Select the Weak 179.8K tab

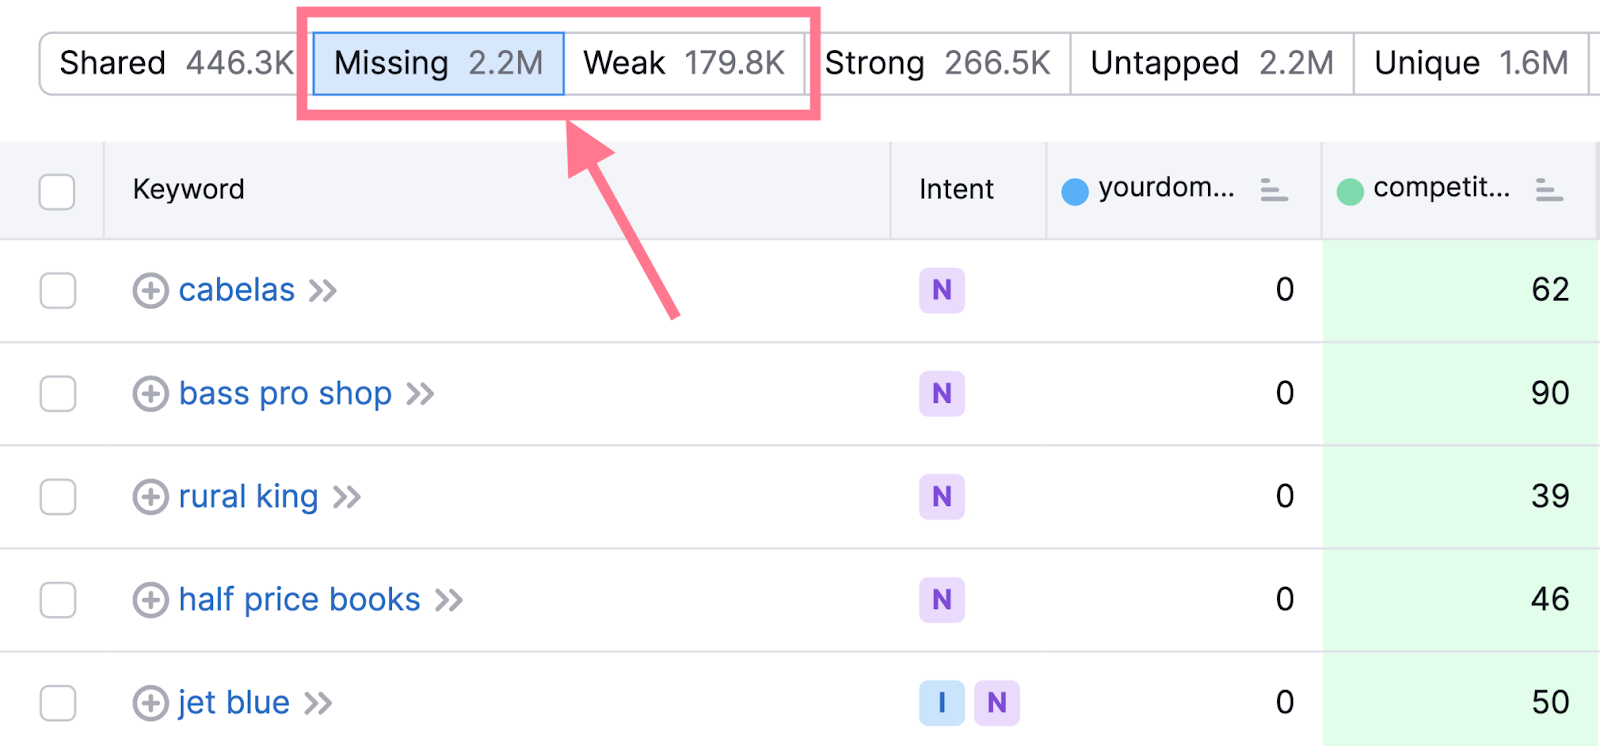click(684, 63)
